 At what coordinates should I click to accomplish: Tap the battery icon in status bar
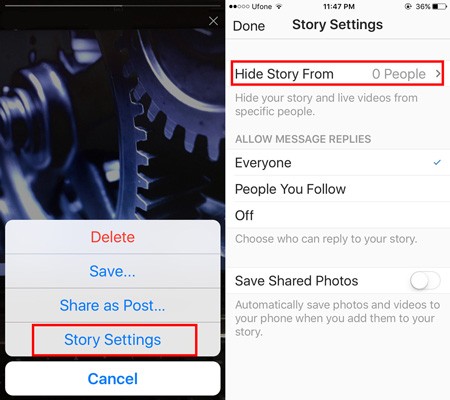[440, 6]
